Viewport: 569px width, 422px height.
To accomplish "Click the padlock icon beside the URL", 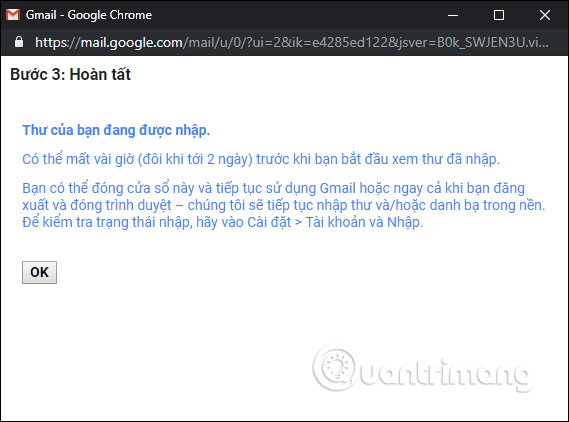I will [x=19, y=42].
